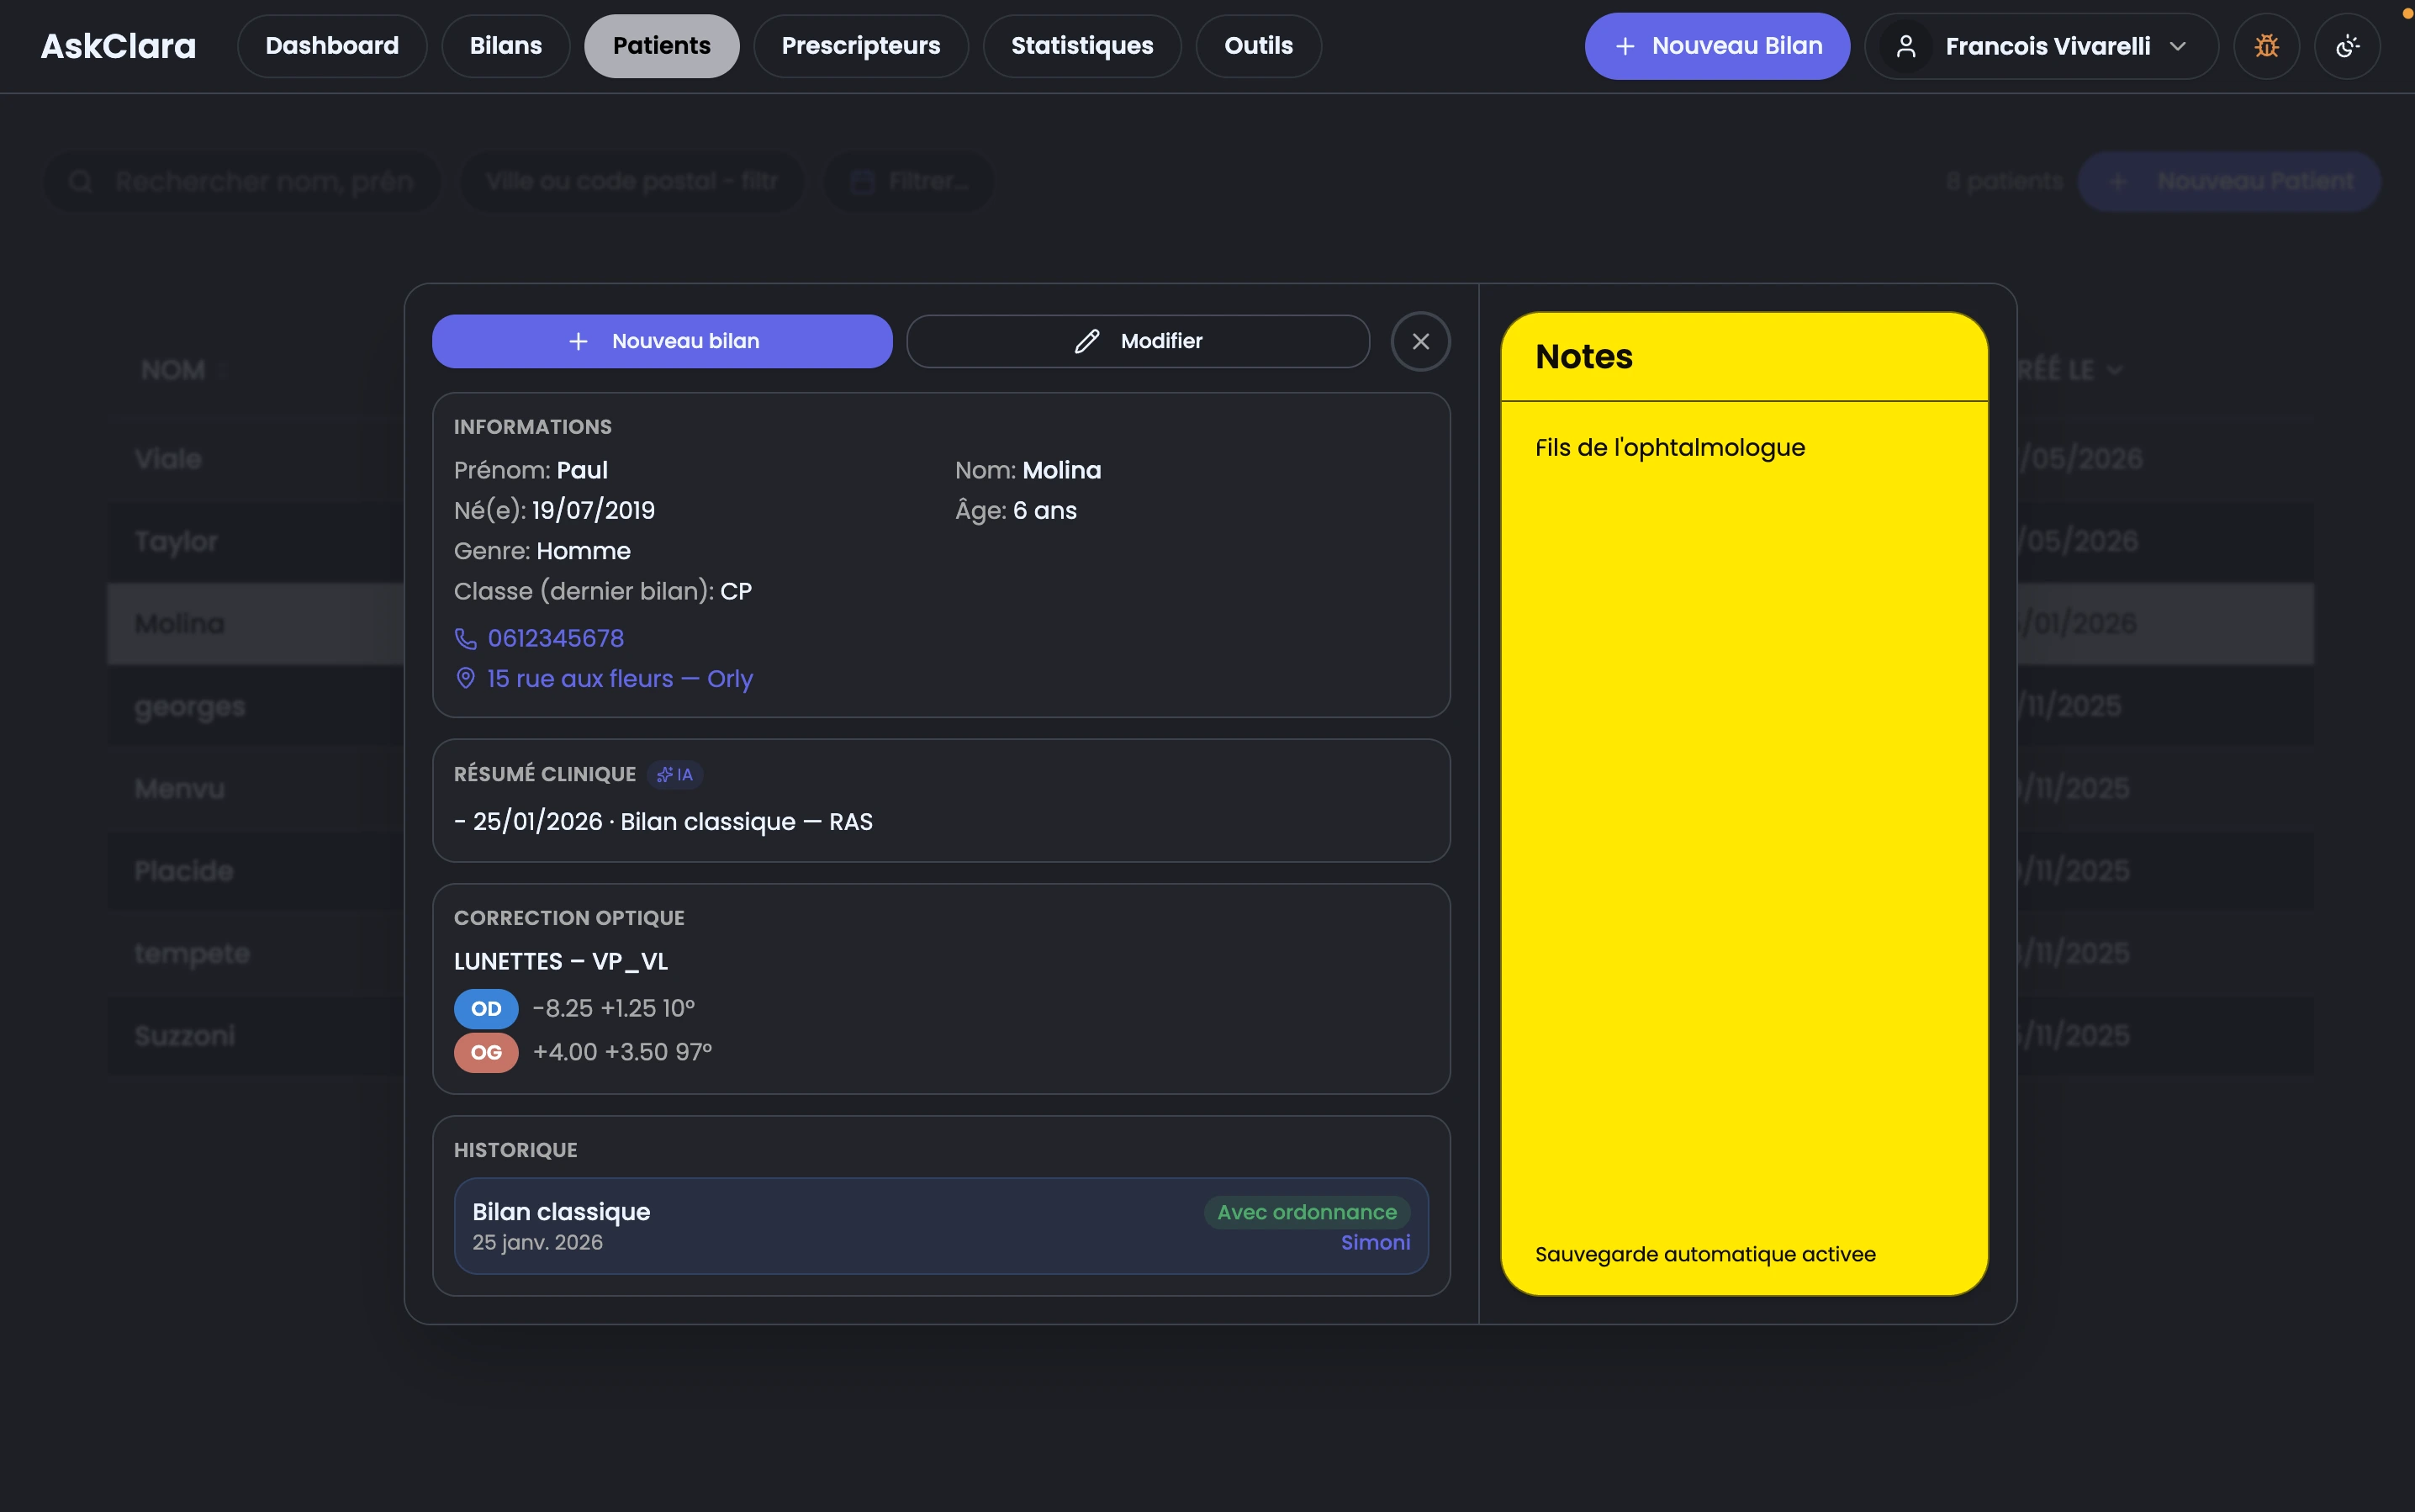Close the patient detail panel

point(1420,341)
